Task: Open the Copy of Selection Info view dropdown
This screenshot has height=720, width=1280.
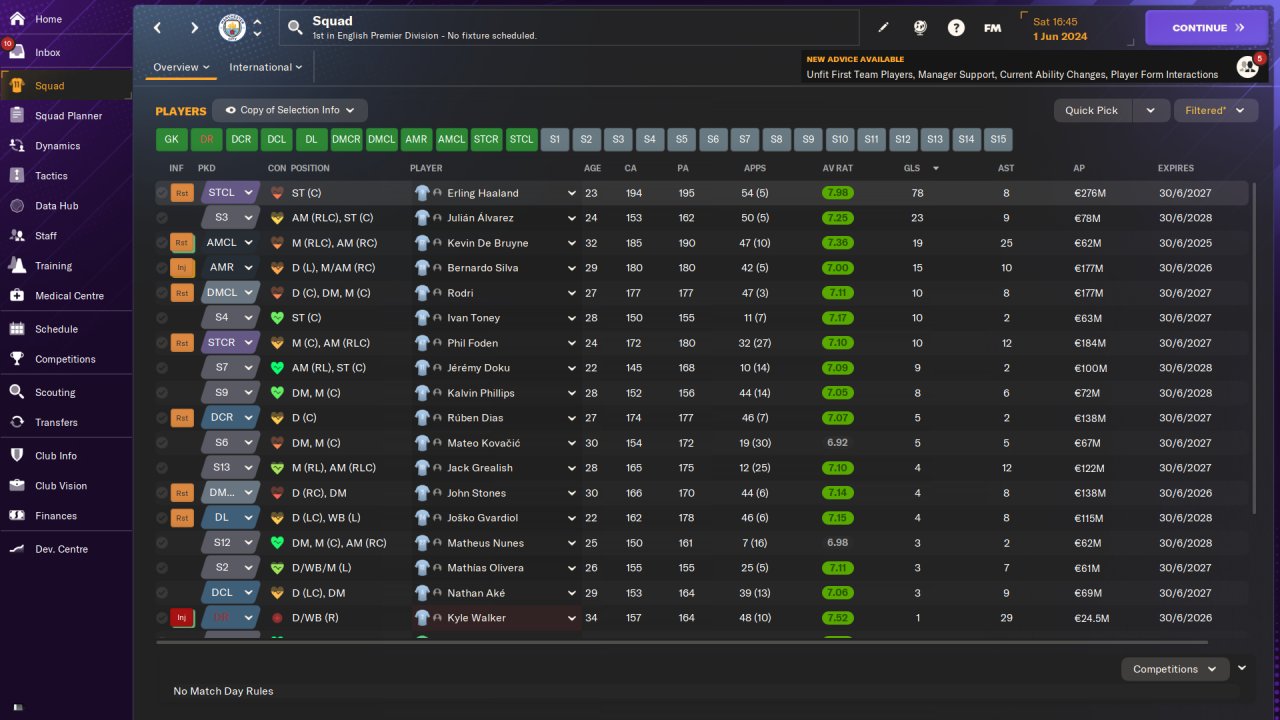Action: point(290,110)
